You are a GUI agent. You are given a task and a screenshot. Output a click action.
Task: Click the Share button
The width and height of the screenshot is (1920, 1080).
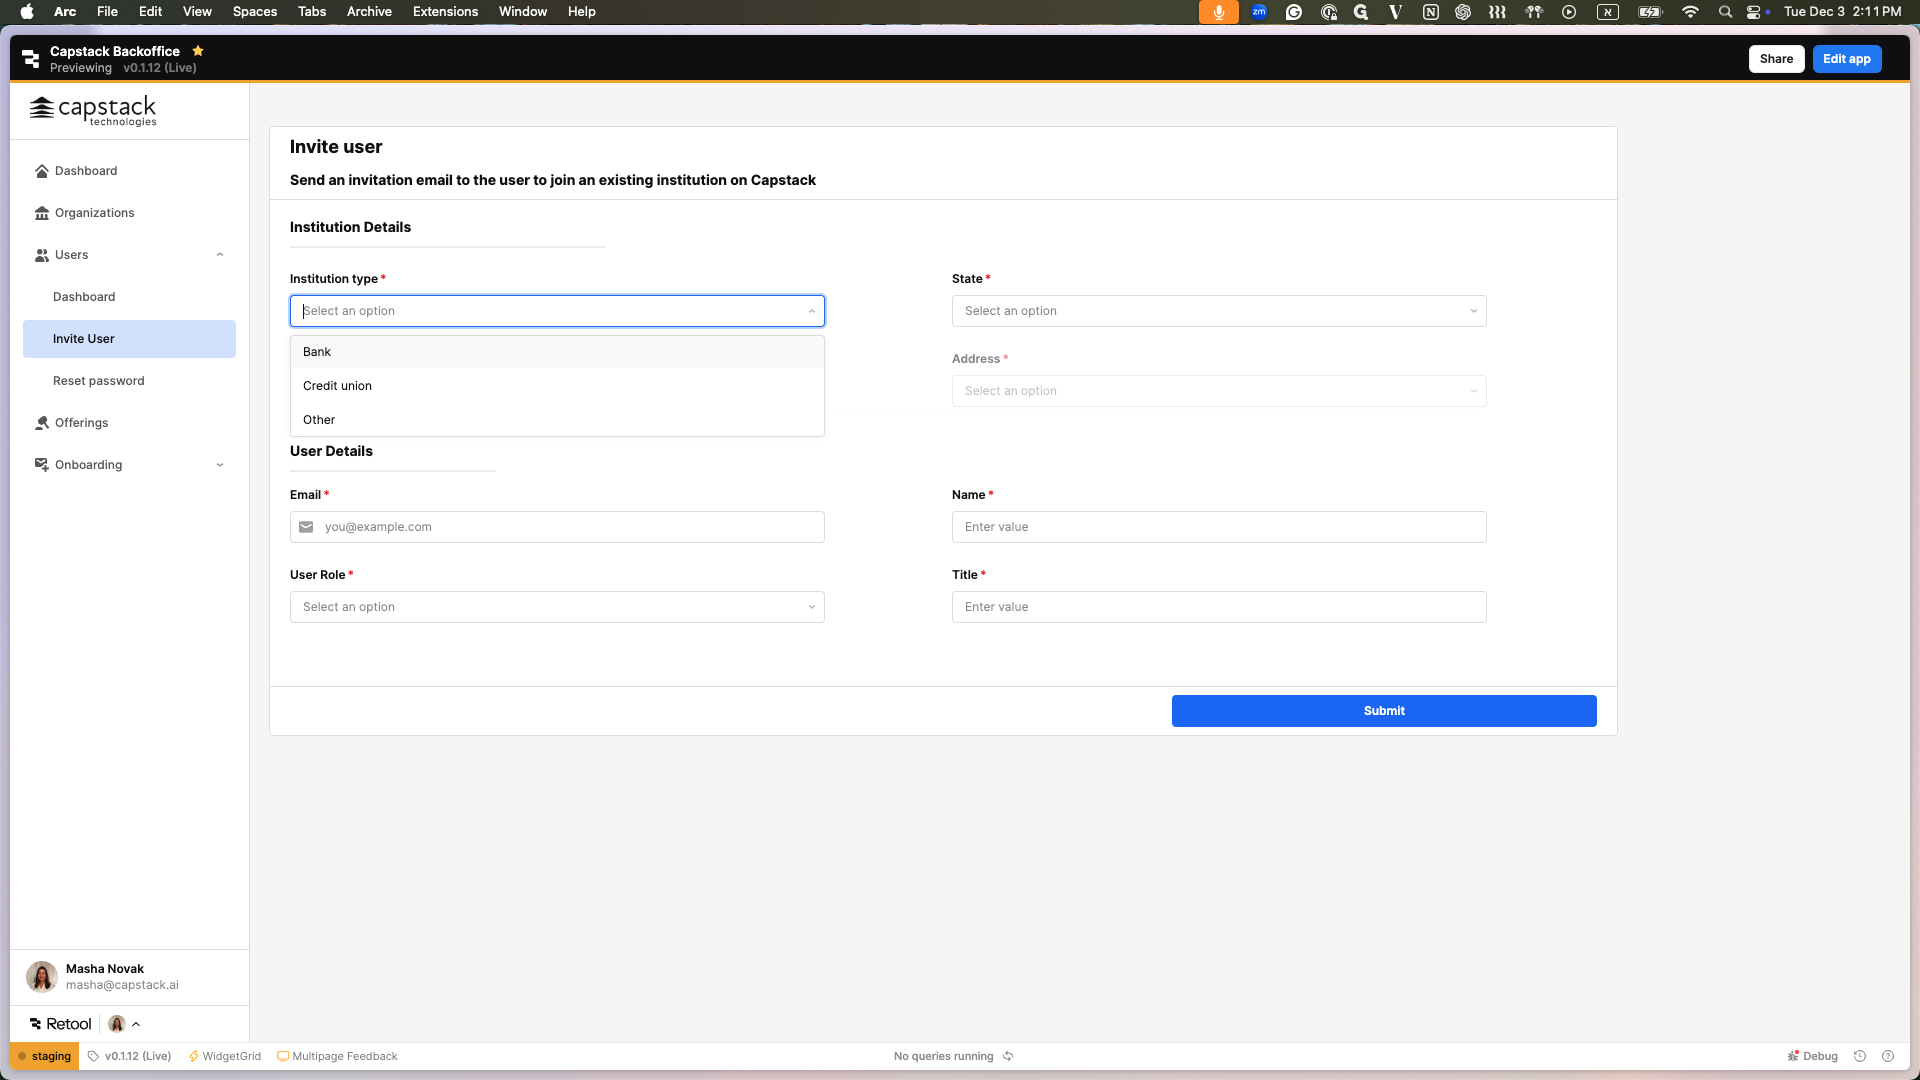click(1776, 59)
